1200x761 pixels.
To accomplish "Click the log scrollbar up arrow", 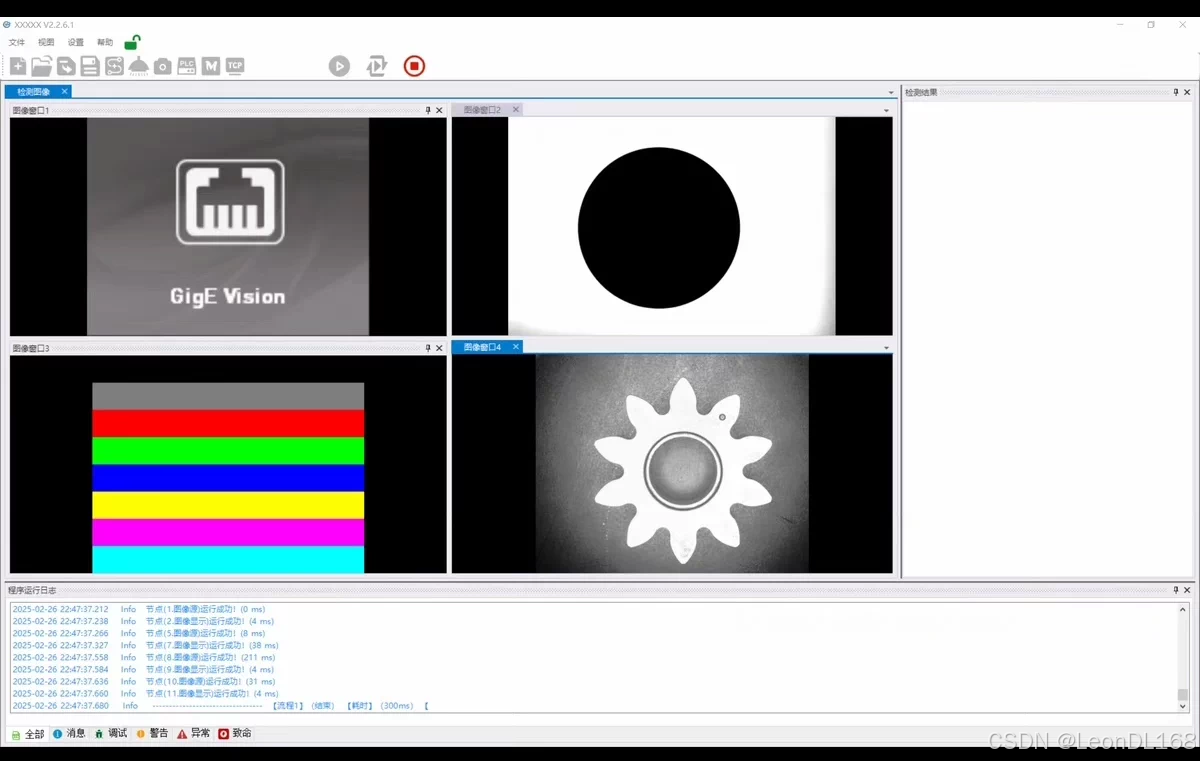I will coord(1183,609).
